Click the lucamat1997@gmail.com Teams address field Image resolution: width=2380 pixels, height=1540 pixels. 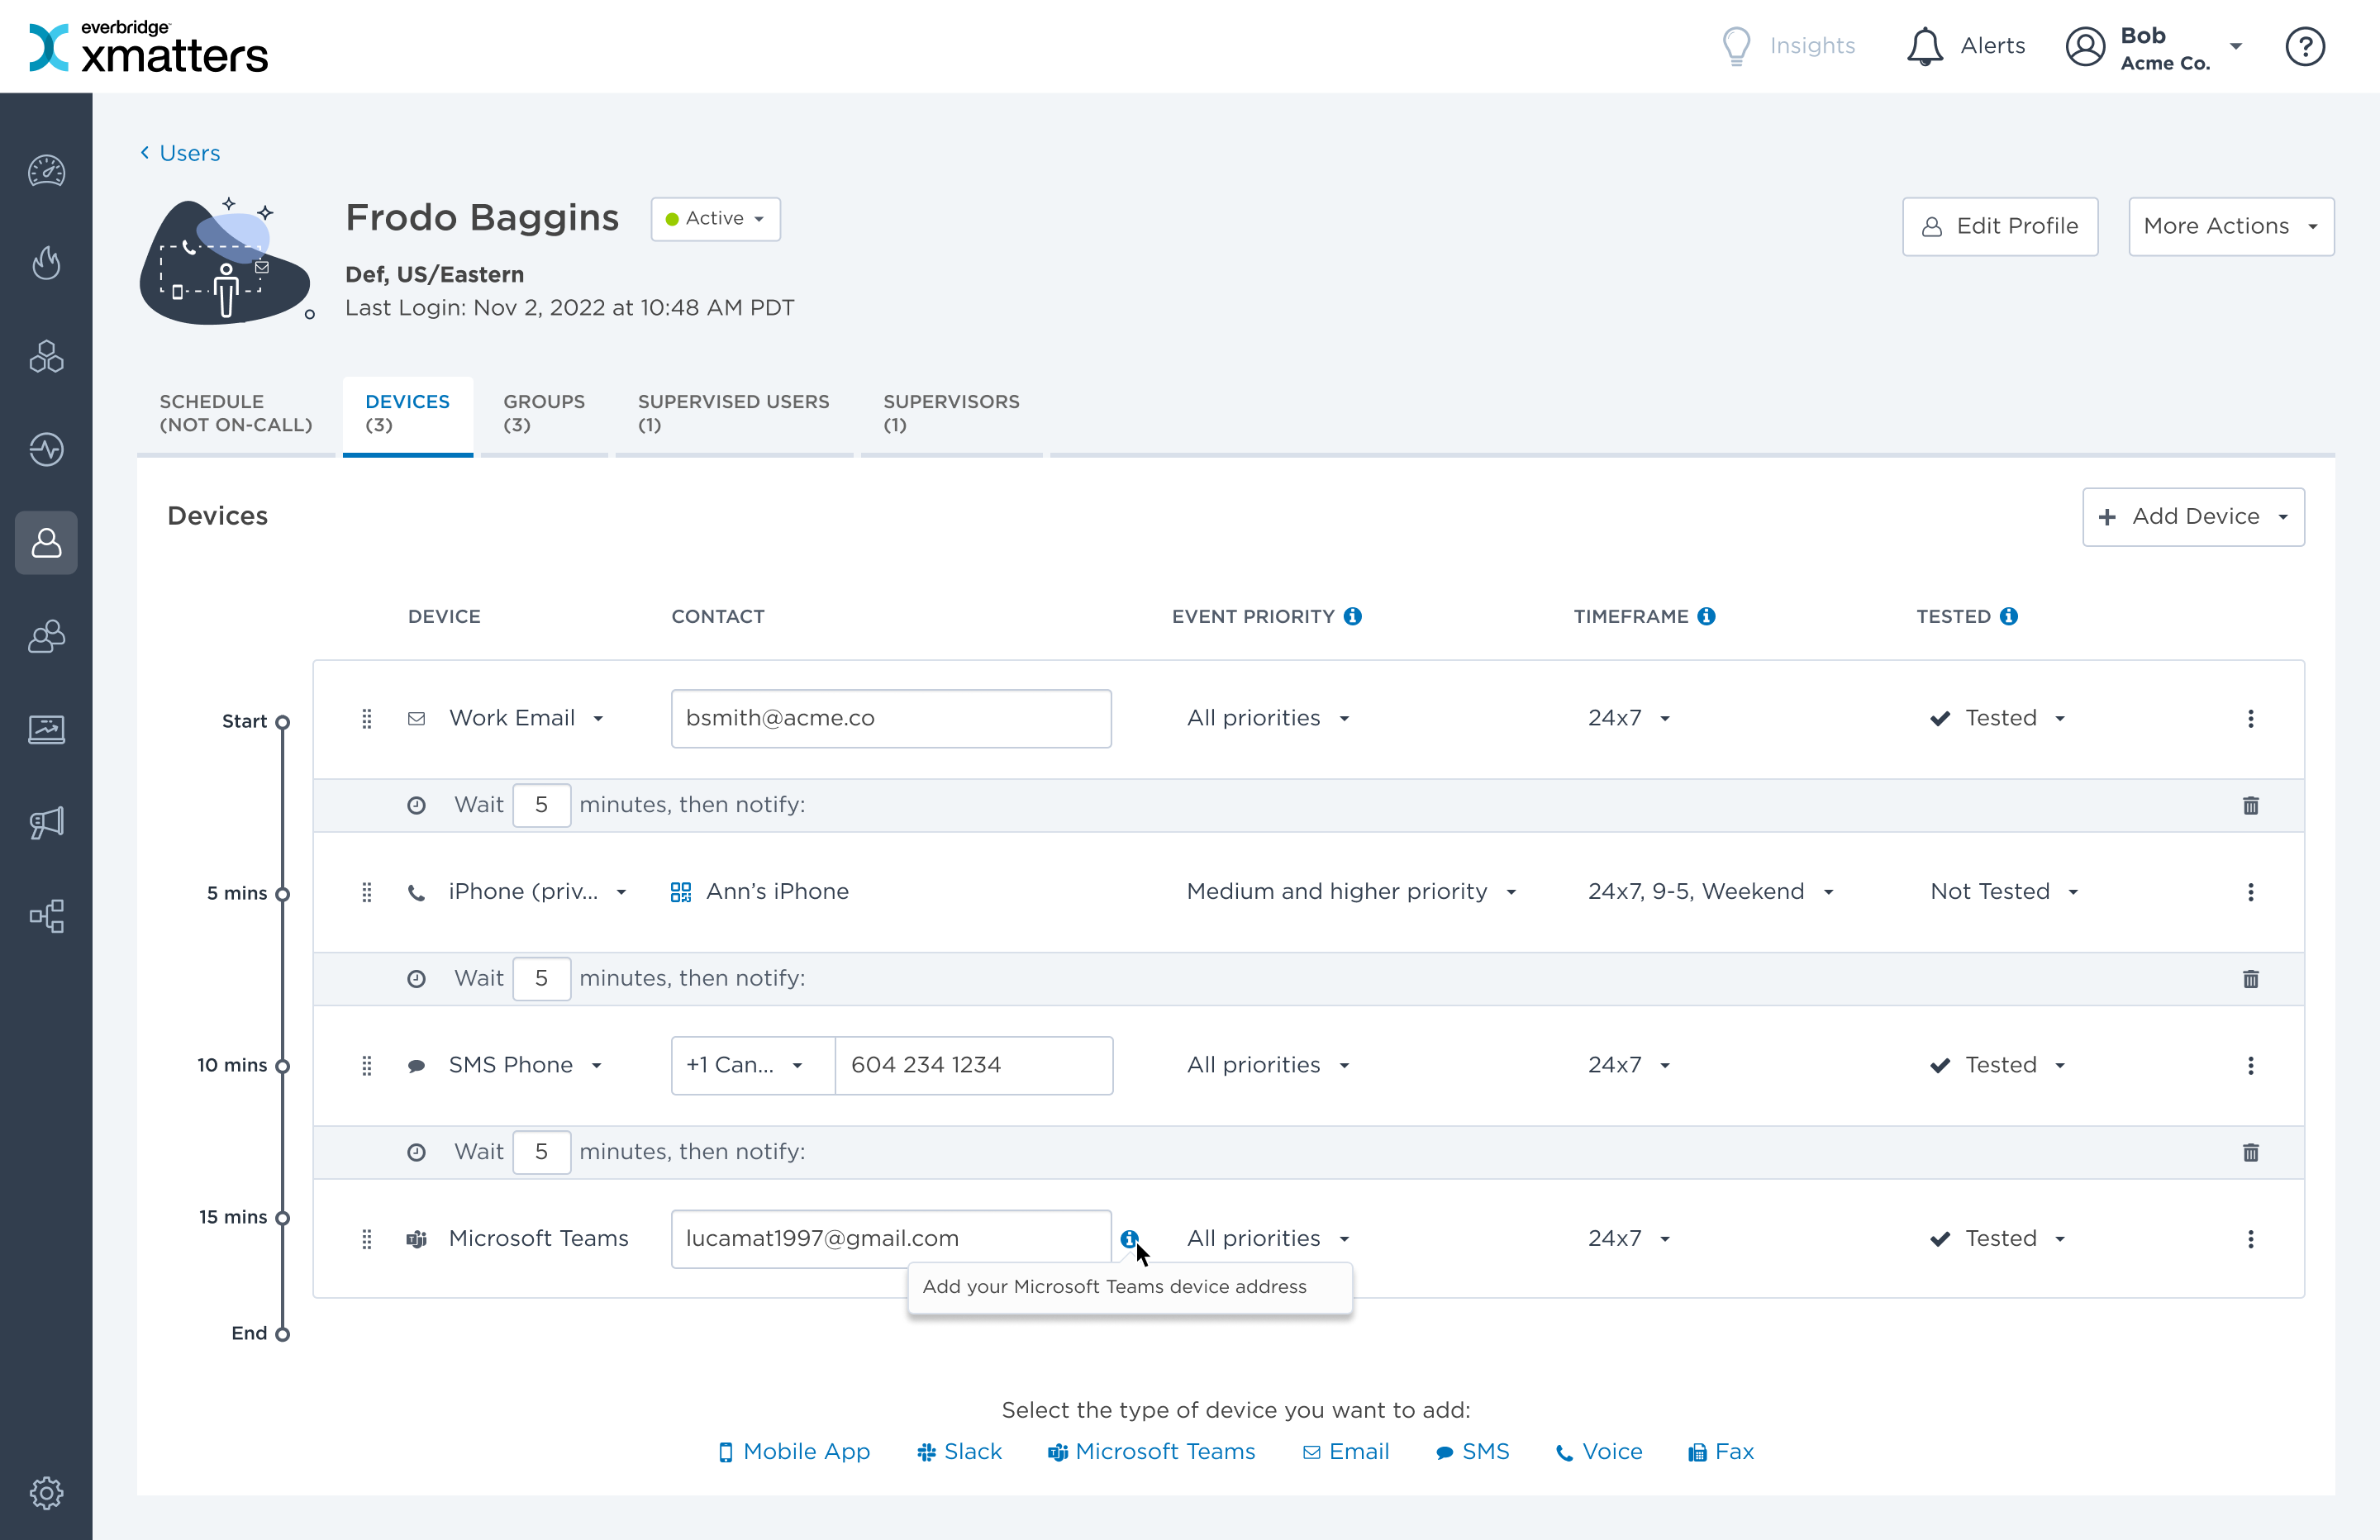click(891, 1238)
